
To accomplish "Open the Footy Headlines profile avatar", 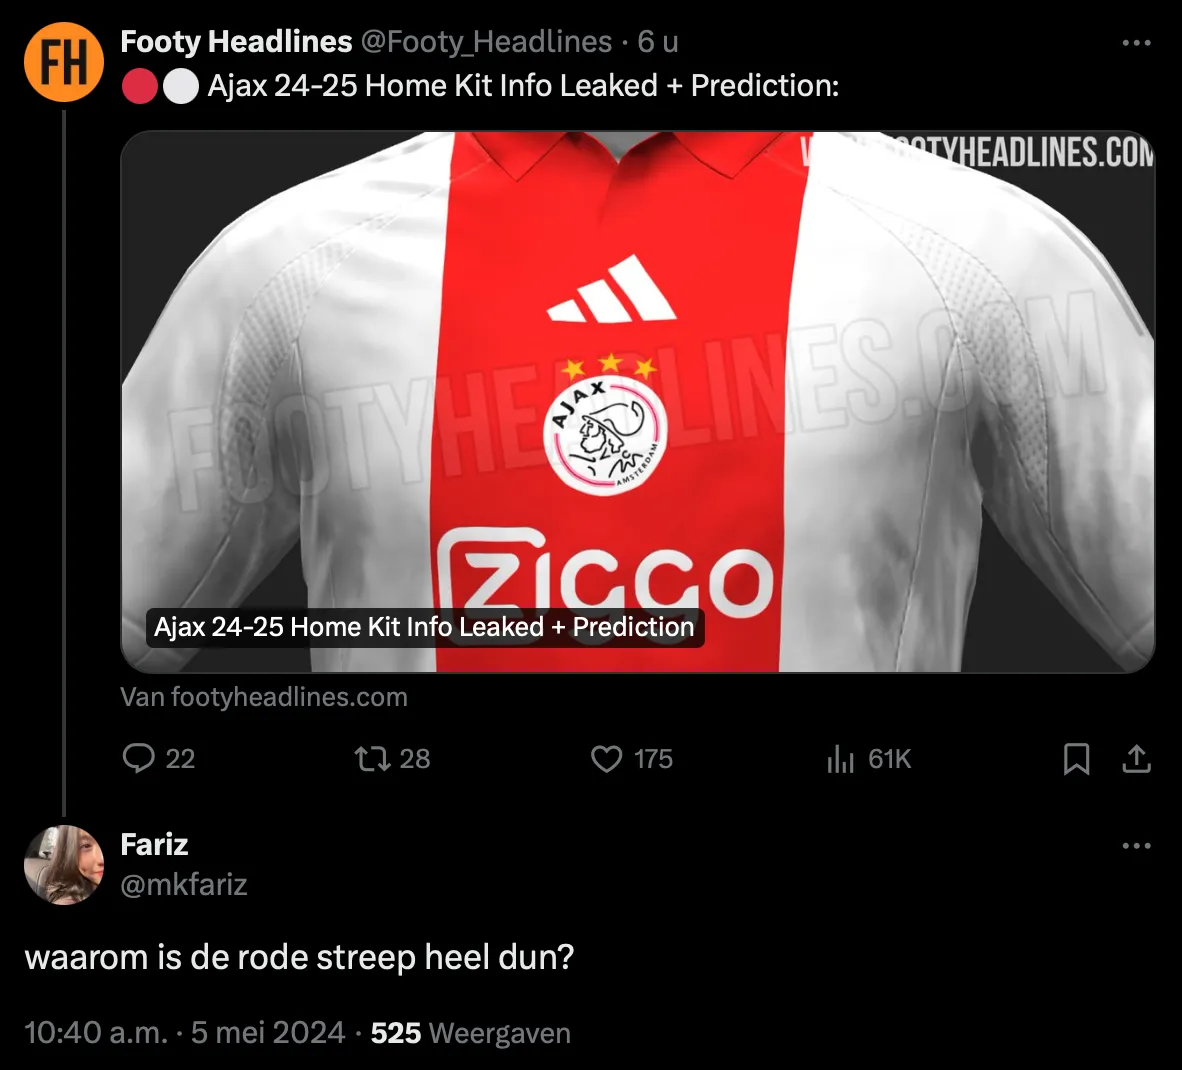I will [x=64, y=62].
